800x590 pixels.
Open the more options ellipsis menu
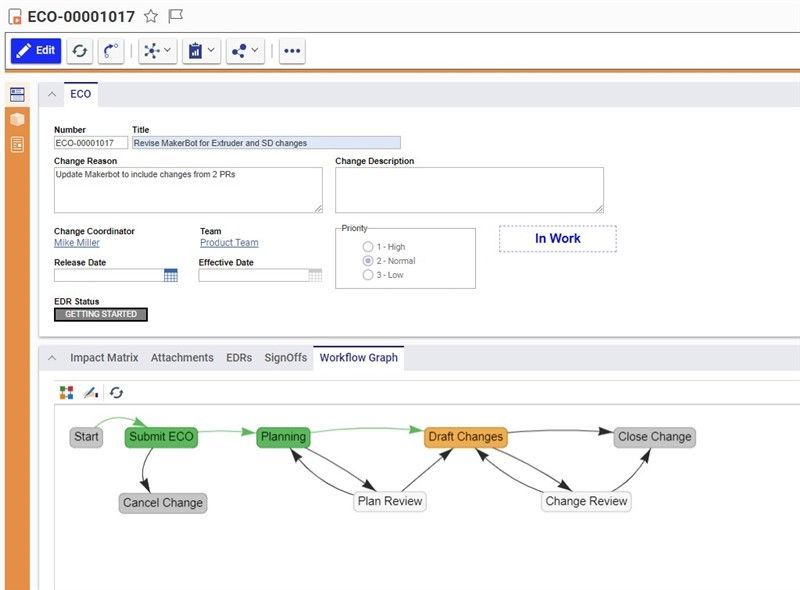[292, 50]
